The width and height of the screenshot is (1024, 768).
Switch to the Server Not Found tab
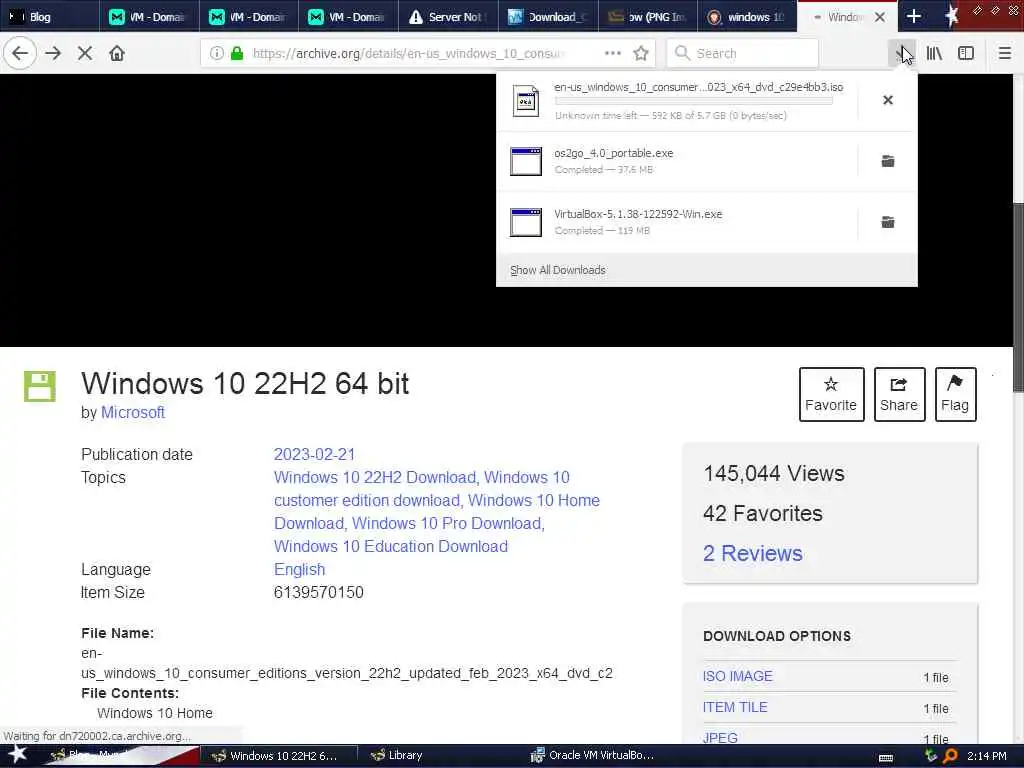point(448,17)
